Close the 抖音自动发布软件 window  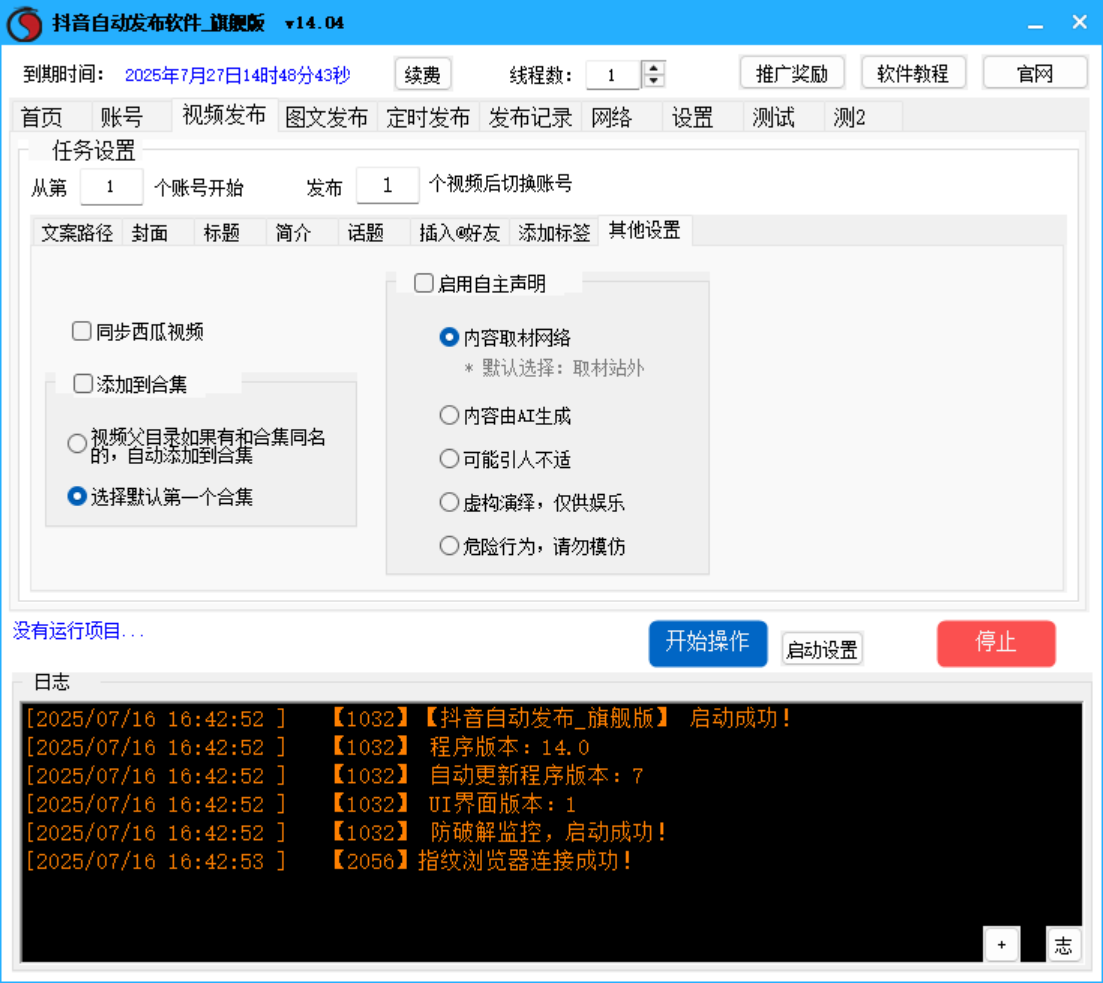click(x=1079, y=23)
